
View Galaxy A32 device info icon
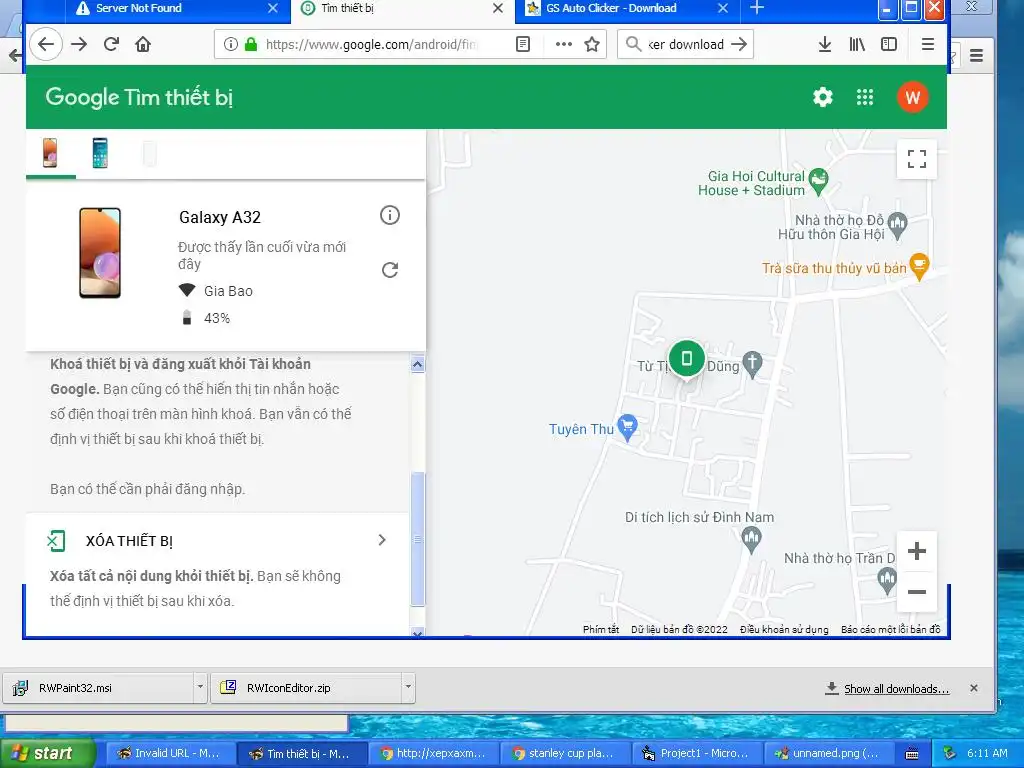click(390, 215)
